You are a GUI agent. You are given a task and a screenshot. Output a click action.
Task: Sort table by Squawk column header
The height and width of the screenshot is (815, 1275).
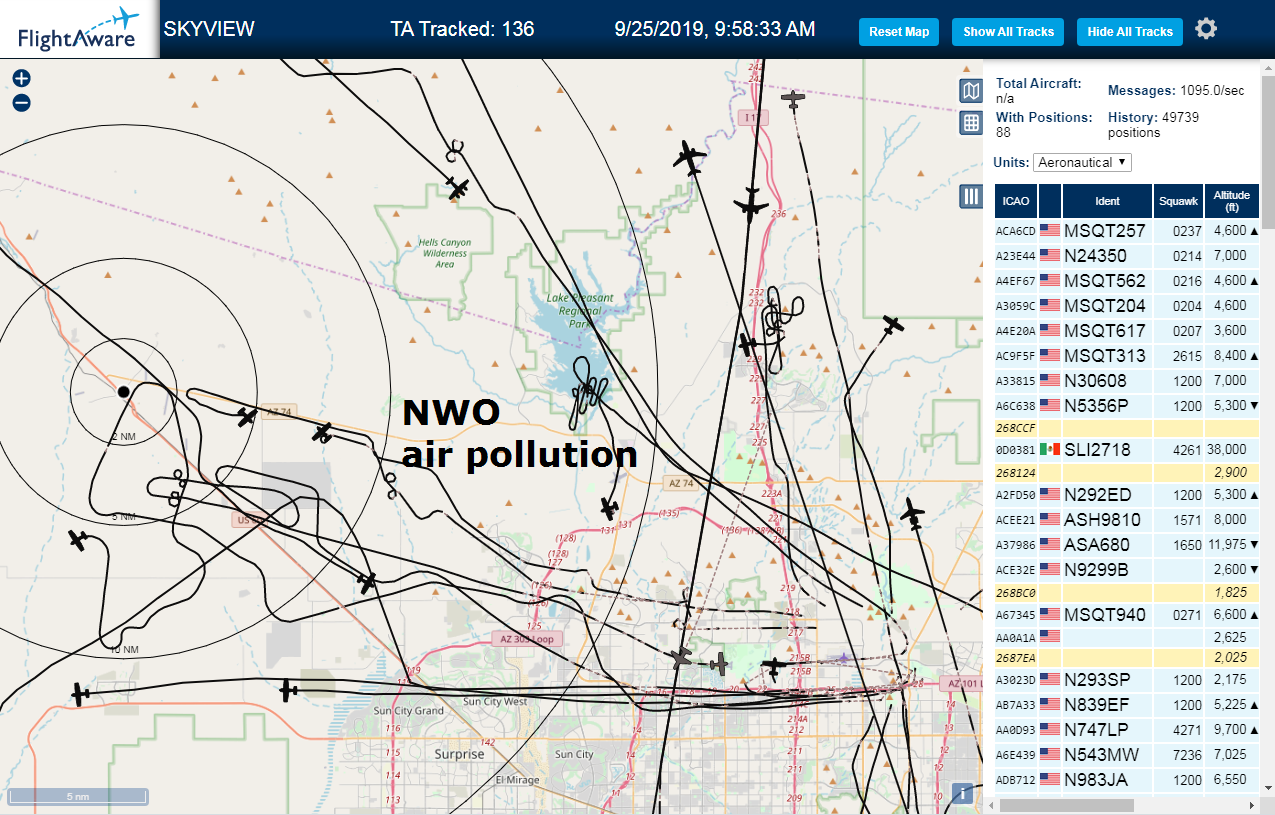(x=1177, y=201)
